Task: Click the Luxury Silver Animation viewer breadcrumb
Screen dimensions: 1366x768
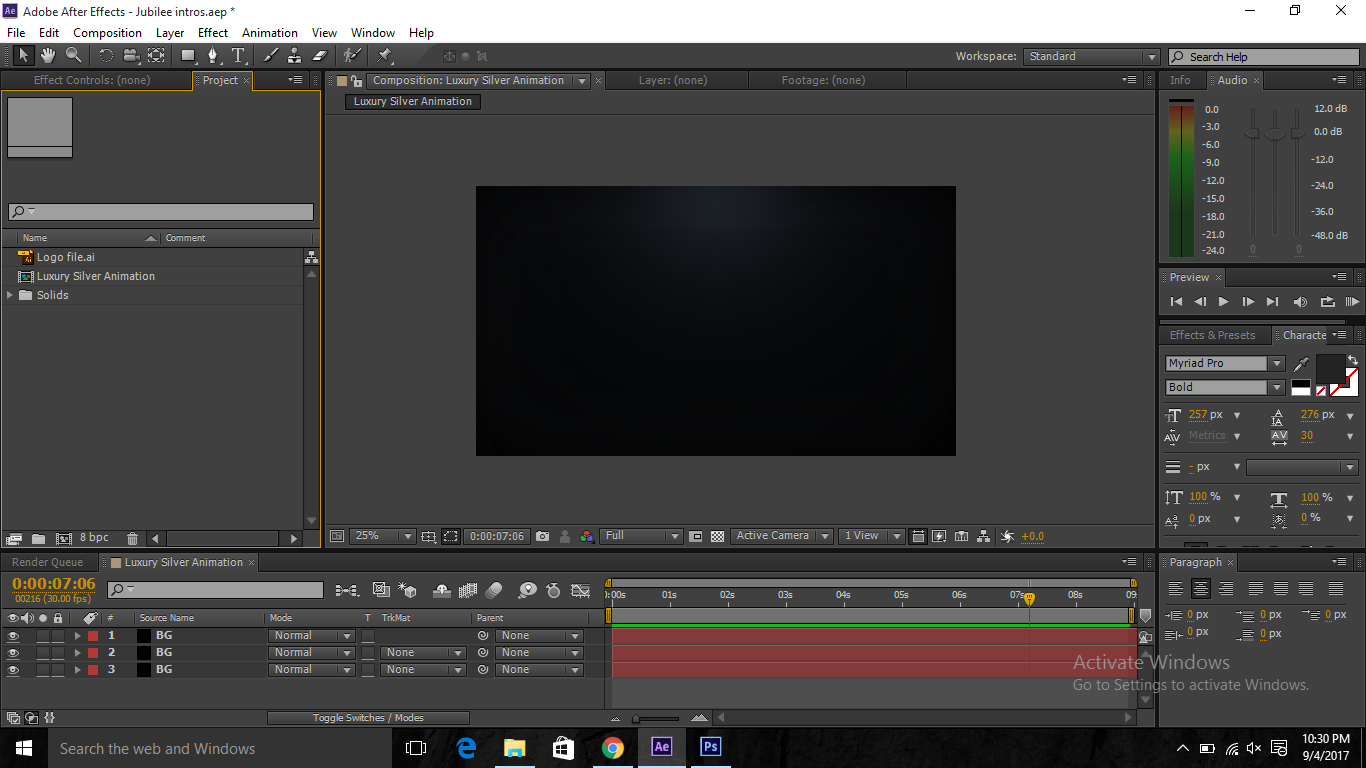Action: coord(413,102)
